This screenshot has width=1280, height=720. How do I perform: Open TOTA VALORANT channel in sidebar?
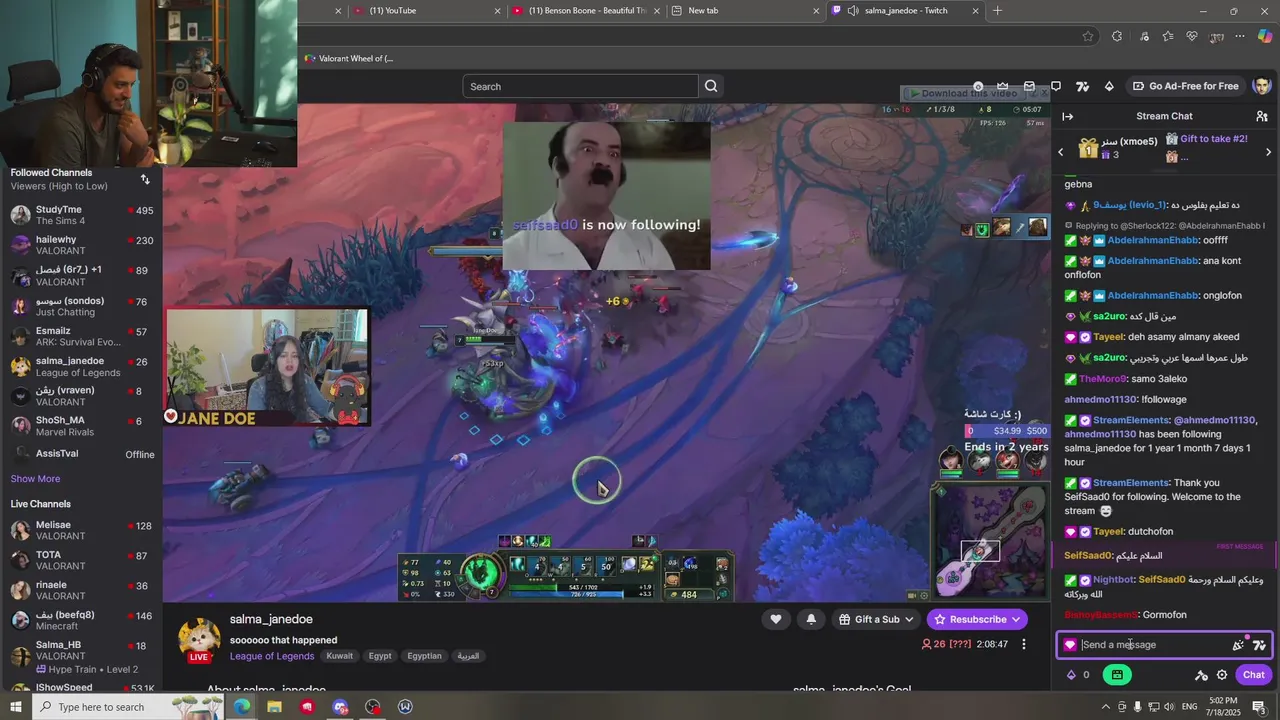pyautogui.click(x=81, y=560)
